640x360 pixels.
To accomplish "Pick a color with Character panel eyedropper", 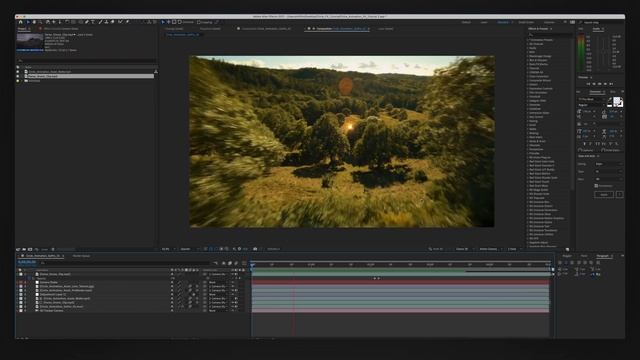I will pyautogui.click(x=609, y=100).
